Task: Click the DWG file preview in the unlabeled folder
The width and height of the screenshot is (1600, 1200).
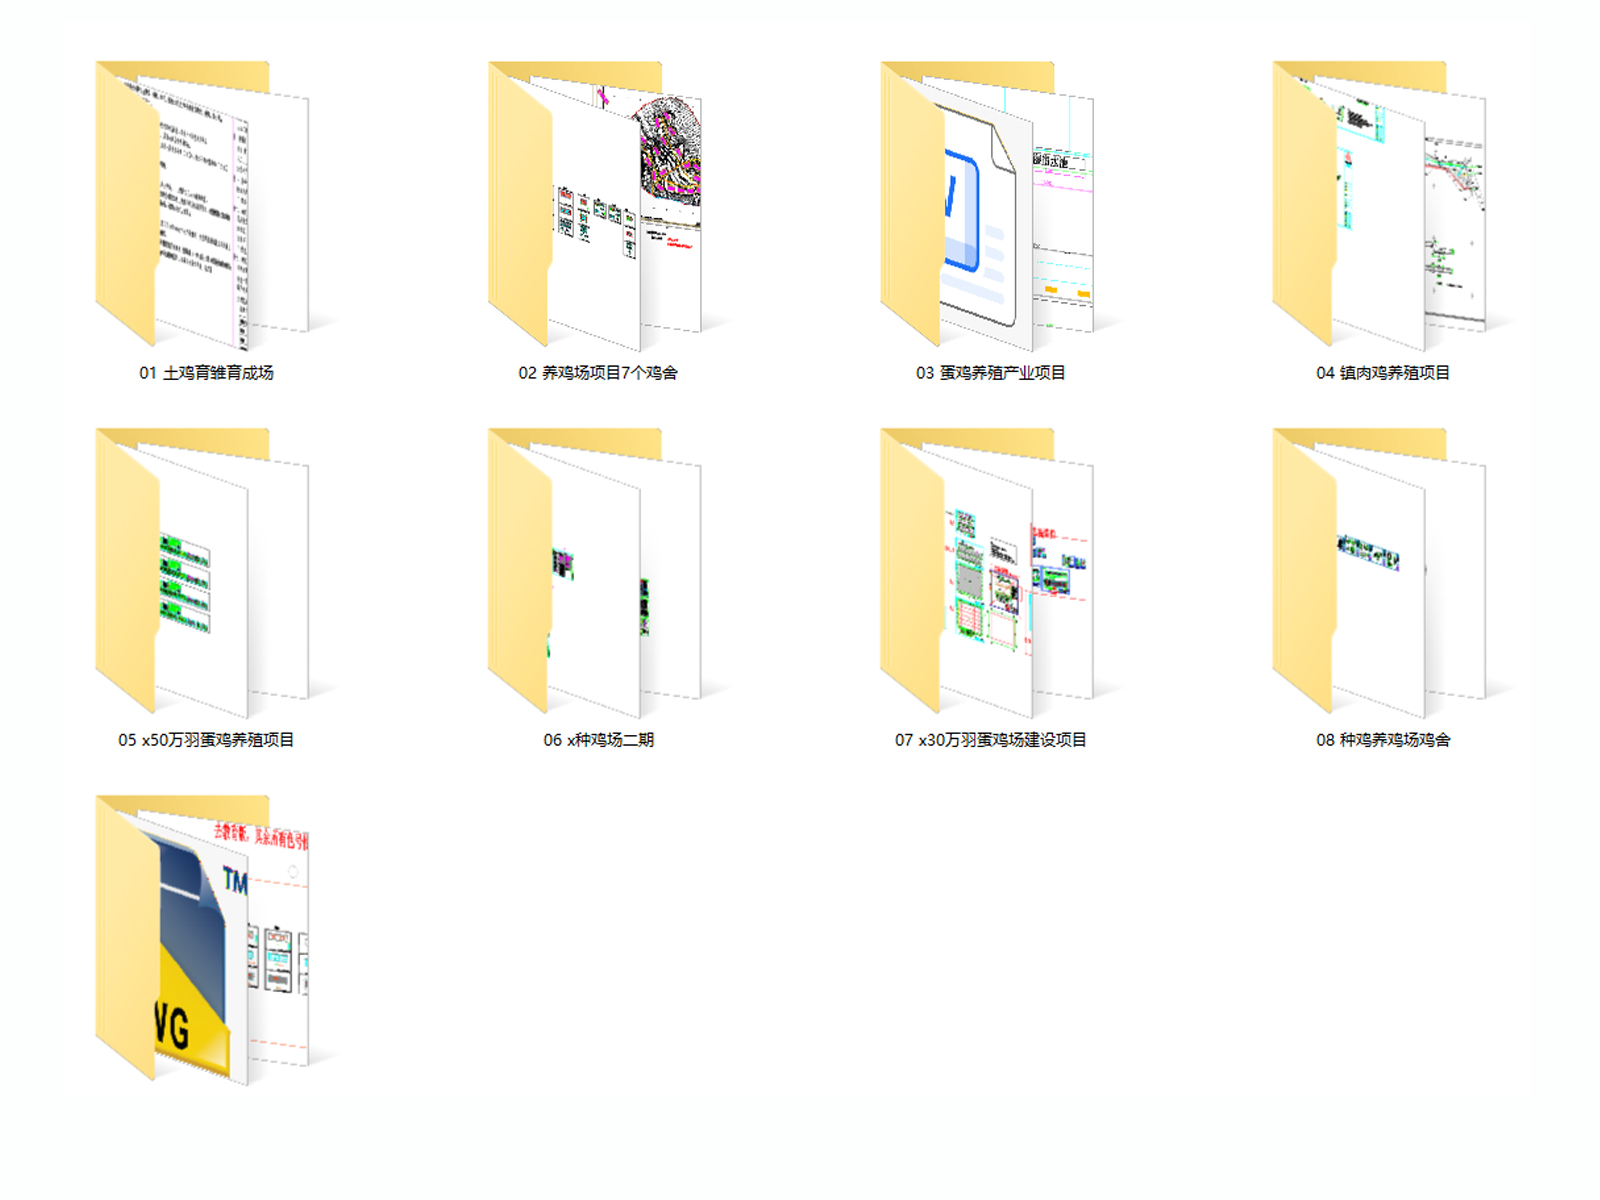Action: click(x=195, y=960)
